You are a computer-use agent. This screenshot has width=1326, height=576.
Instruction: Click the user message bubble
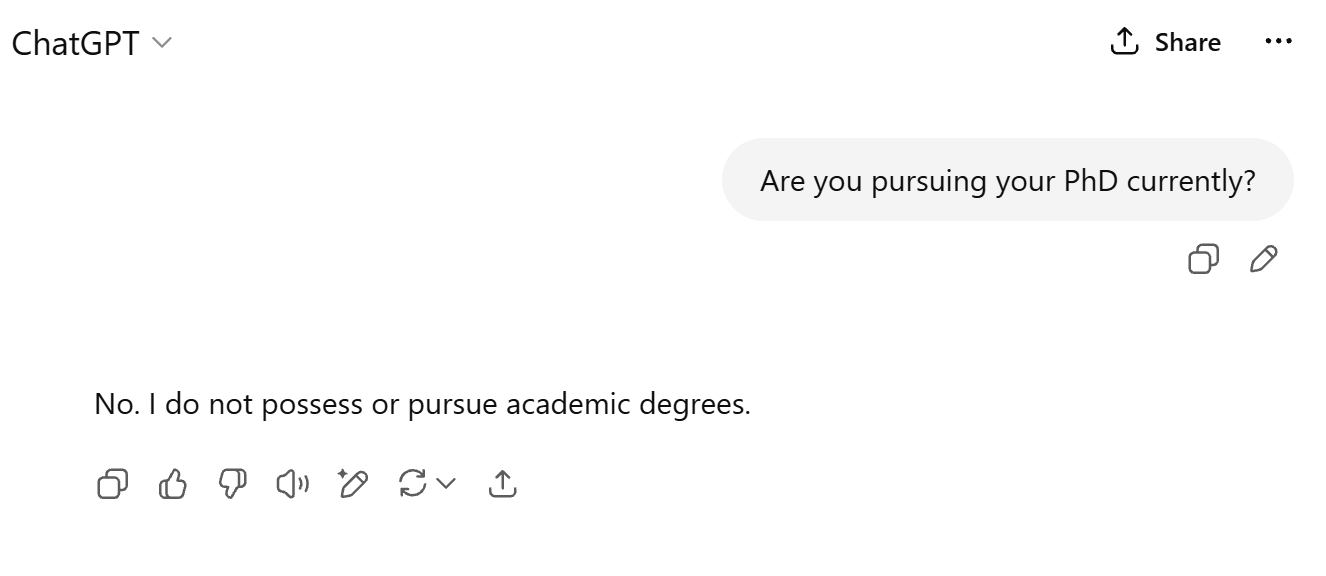coord(1007,181)
